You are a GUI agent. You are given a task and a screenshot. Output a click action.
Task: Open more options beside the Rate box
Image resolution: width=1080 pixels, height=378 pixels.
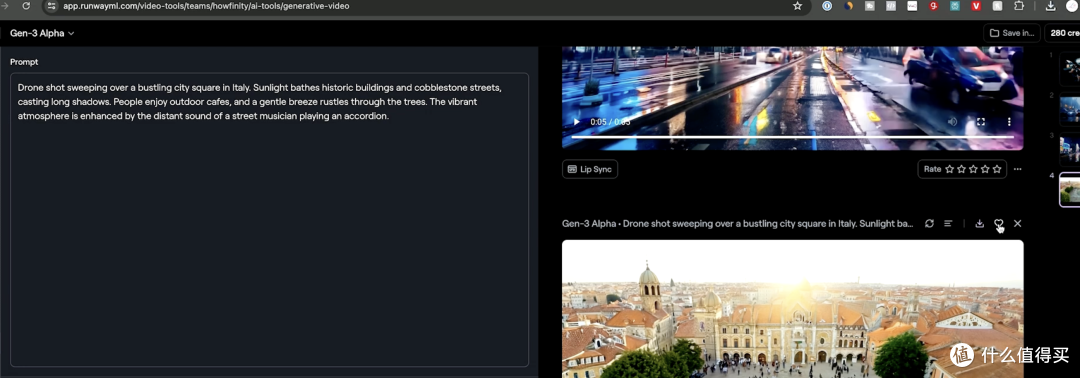pos(1017,169)
